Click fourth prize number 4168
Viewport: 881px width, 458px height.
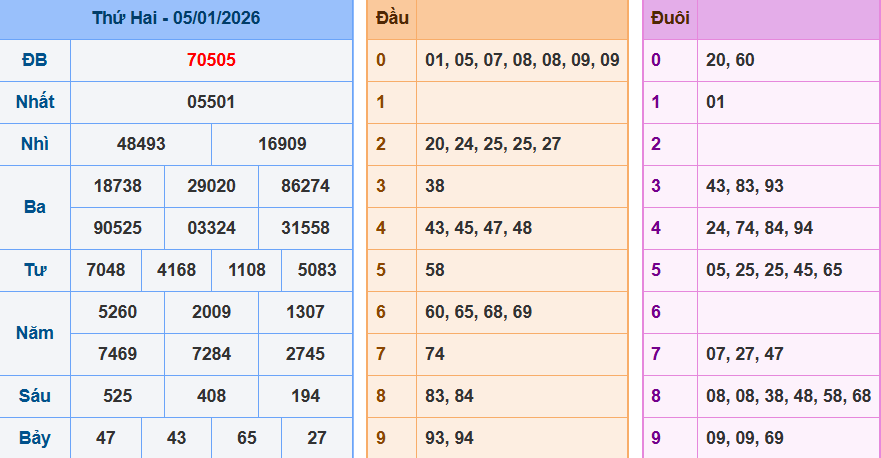tap(176, 270)
